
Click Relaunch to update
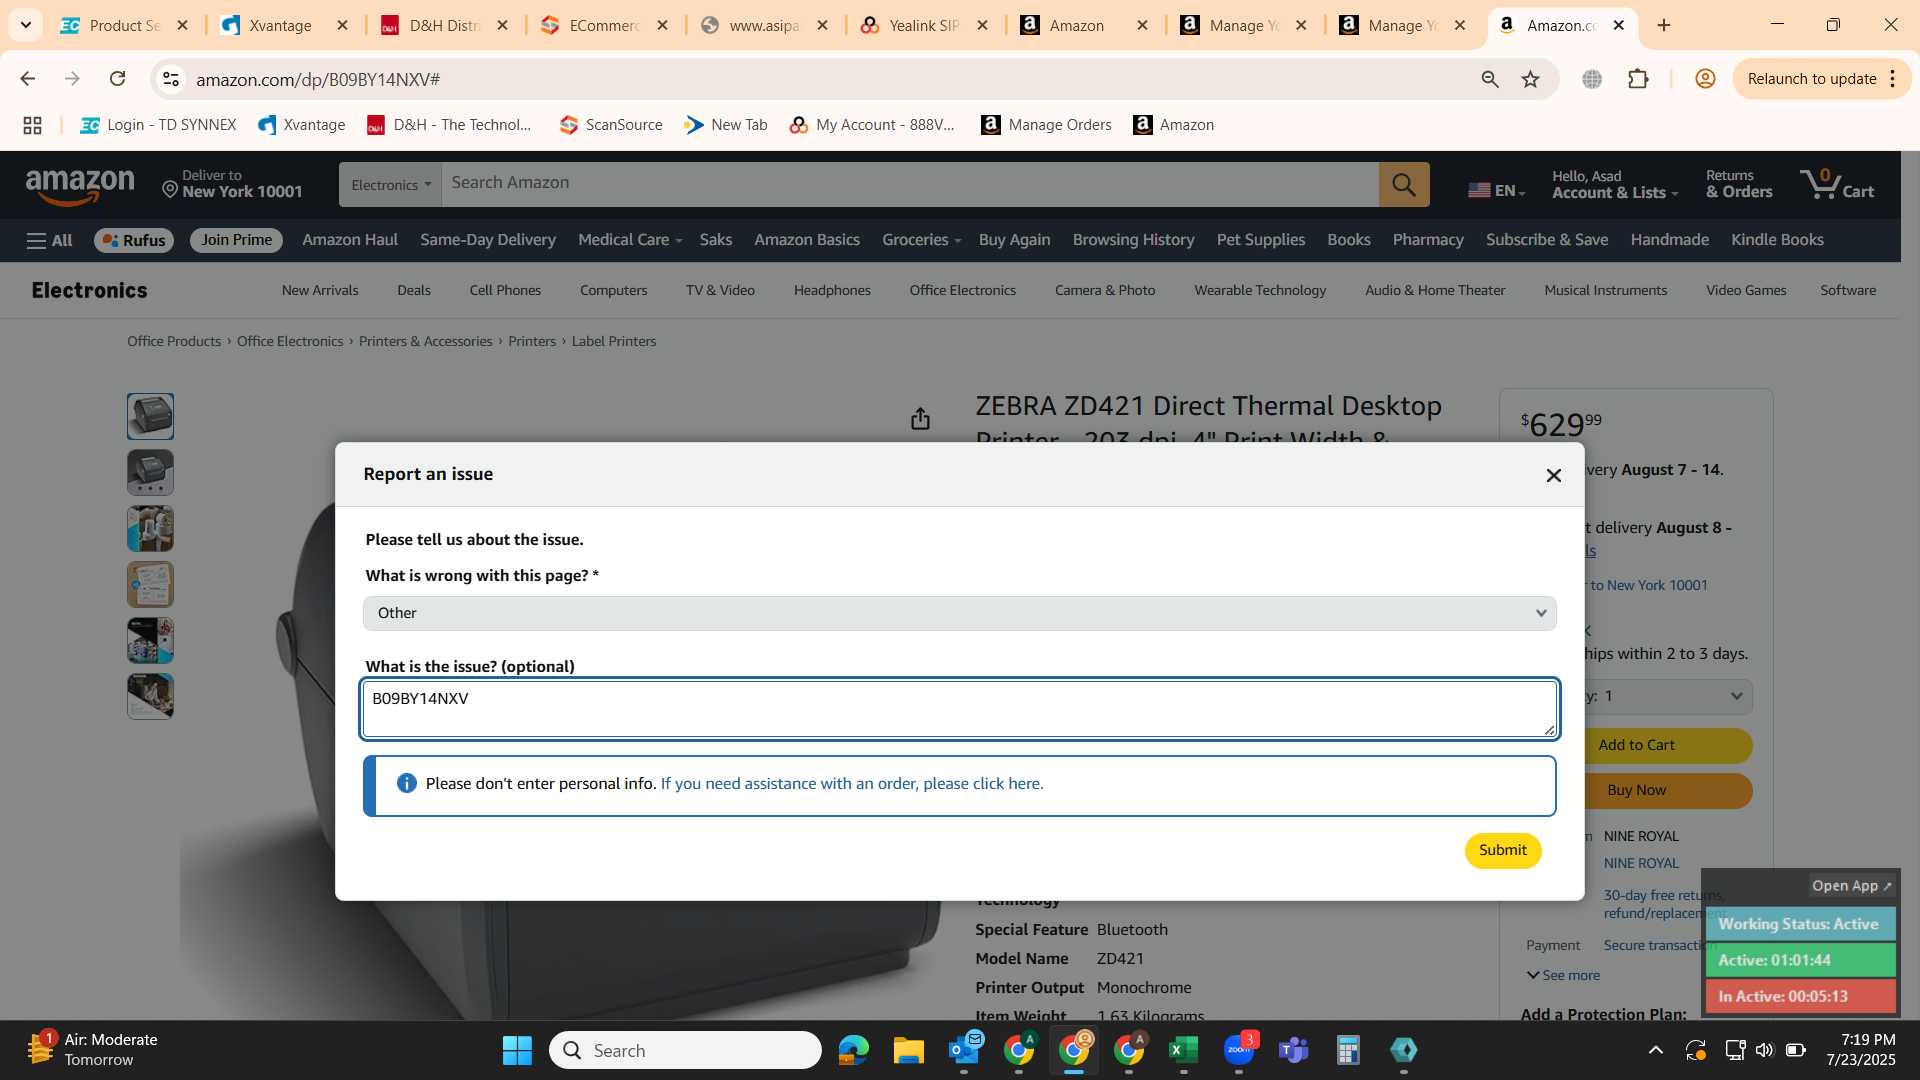(1821, 79)
